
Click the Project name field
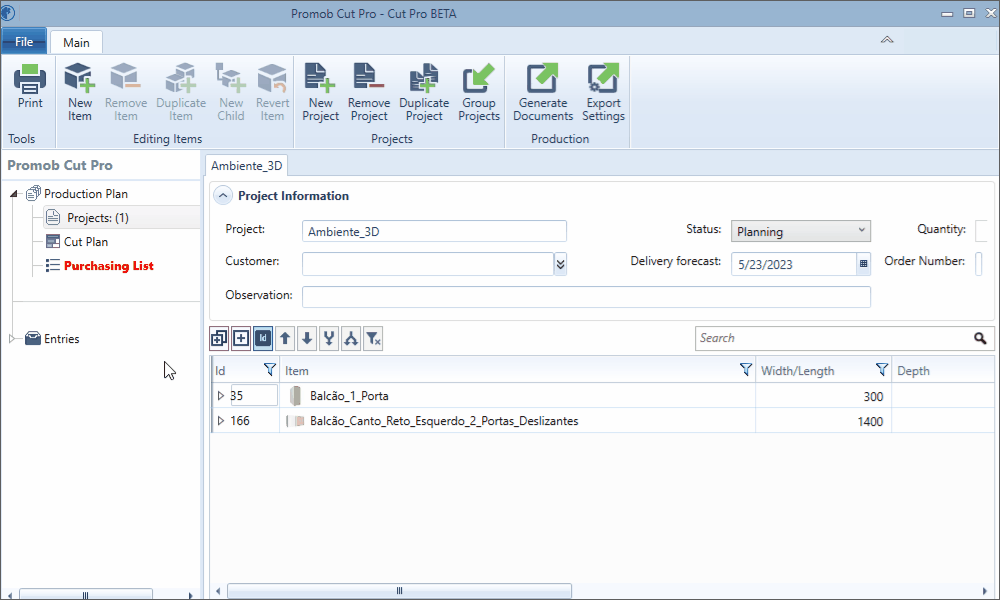(x=434, y=231)
